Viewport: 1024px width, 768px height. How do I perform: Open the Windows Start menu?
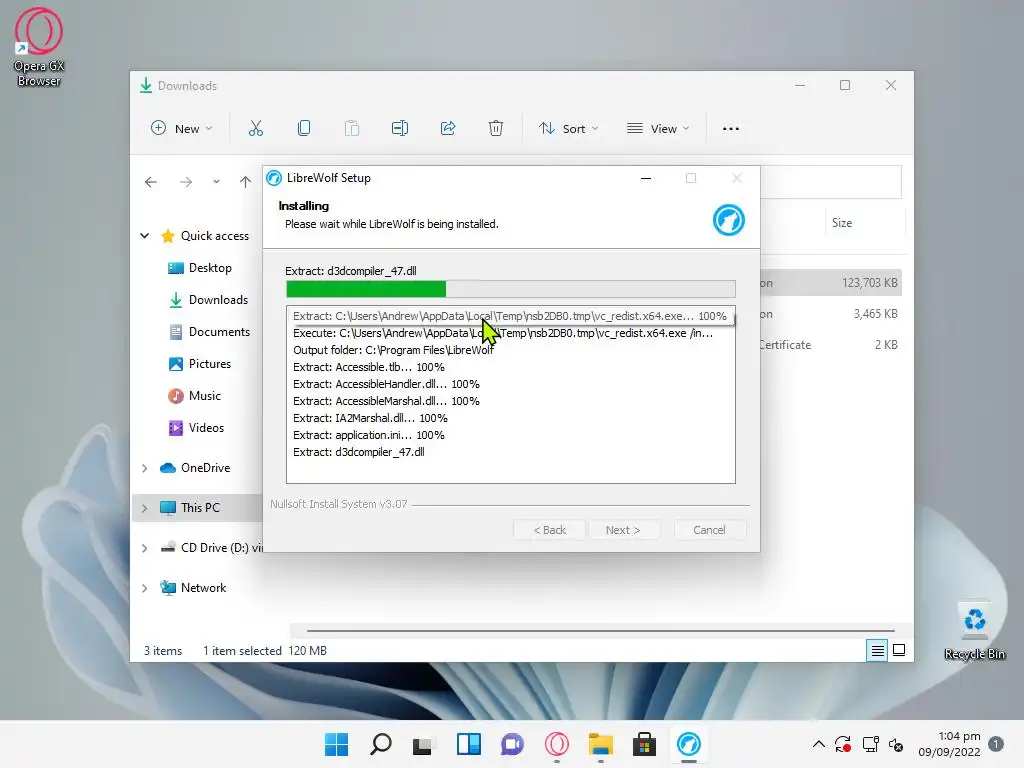(x=336, y=744)
